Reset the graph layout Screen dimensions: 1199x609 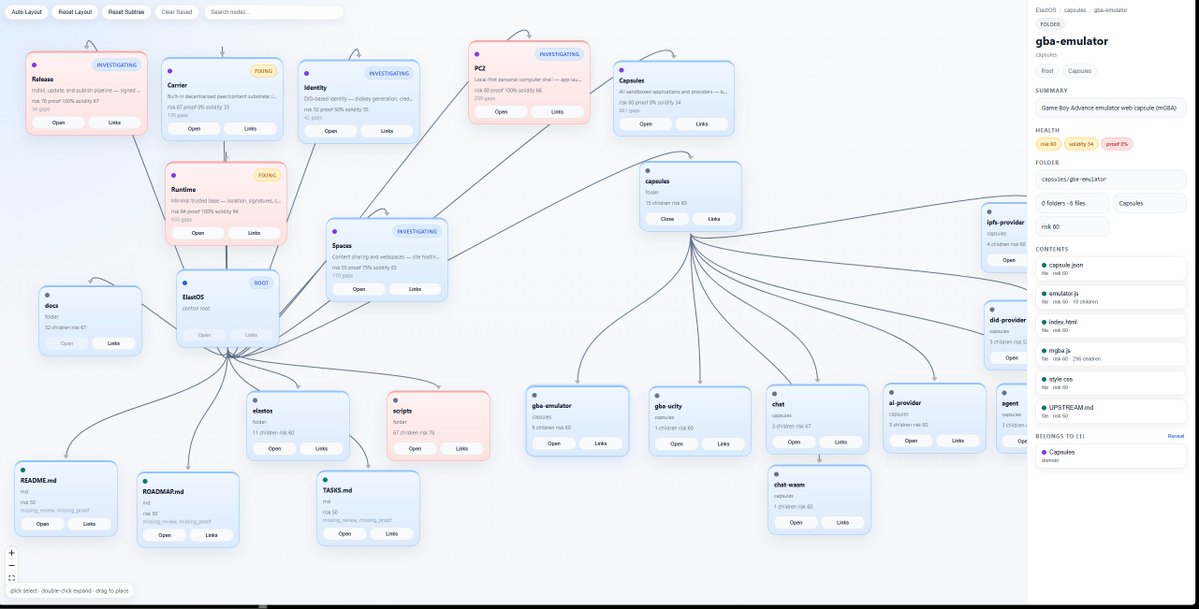coord(75,12)
